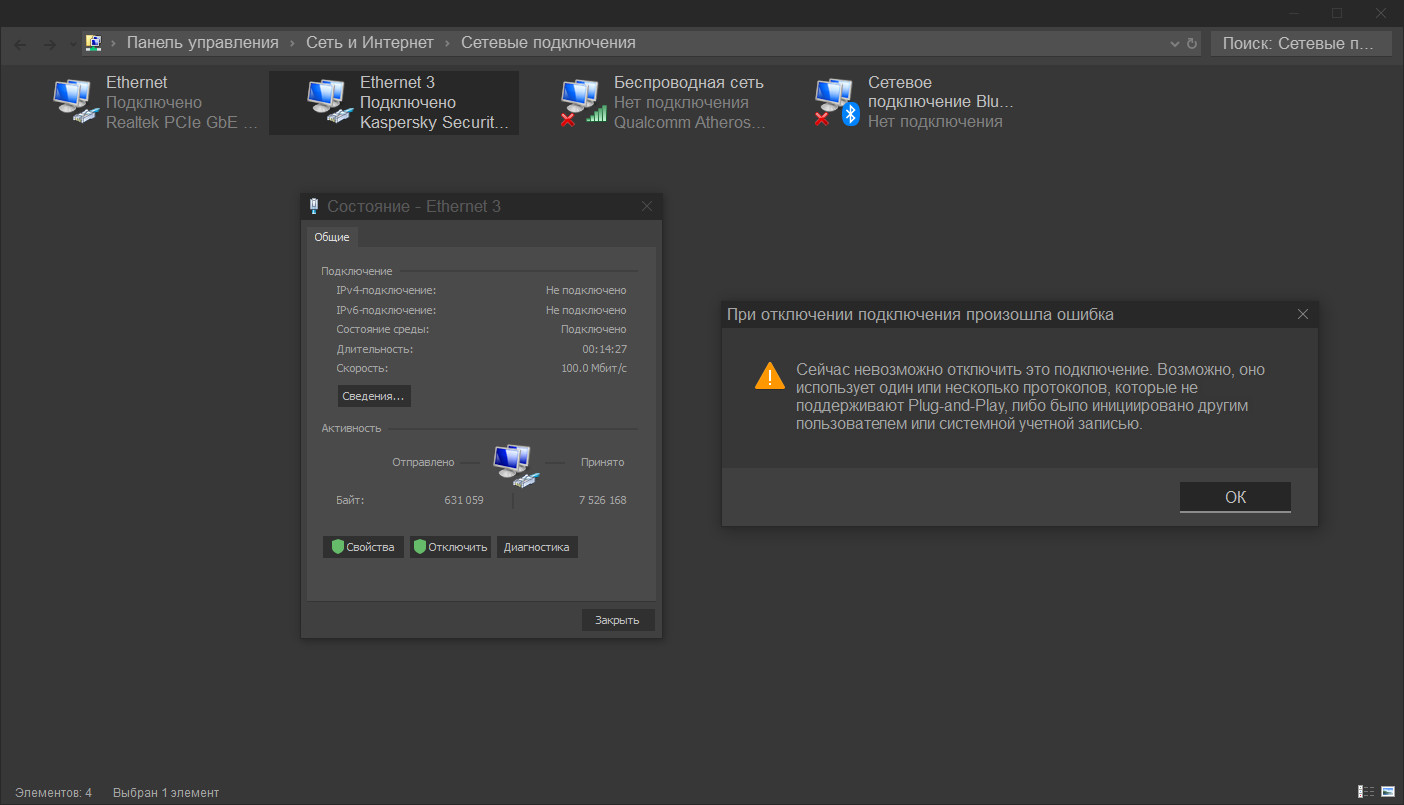Click Элементов: 4 in status bar
Image resolution: width=1404 pixels, height=805 pixels.
pyautogui.click(x=53, y=793)
